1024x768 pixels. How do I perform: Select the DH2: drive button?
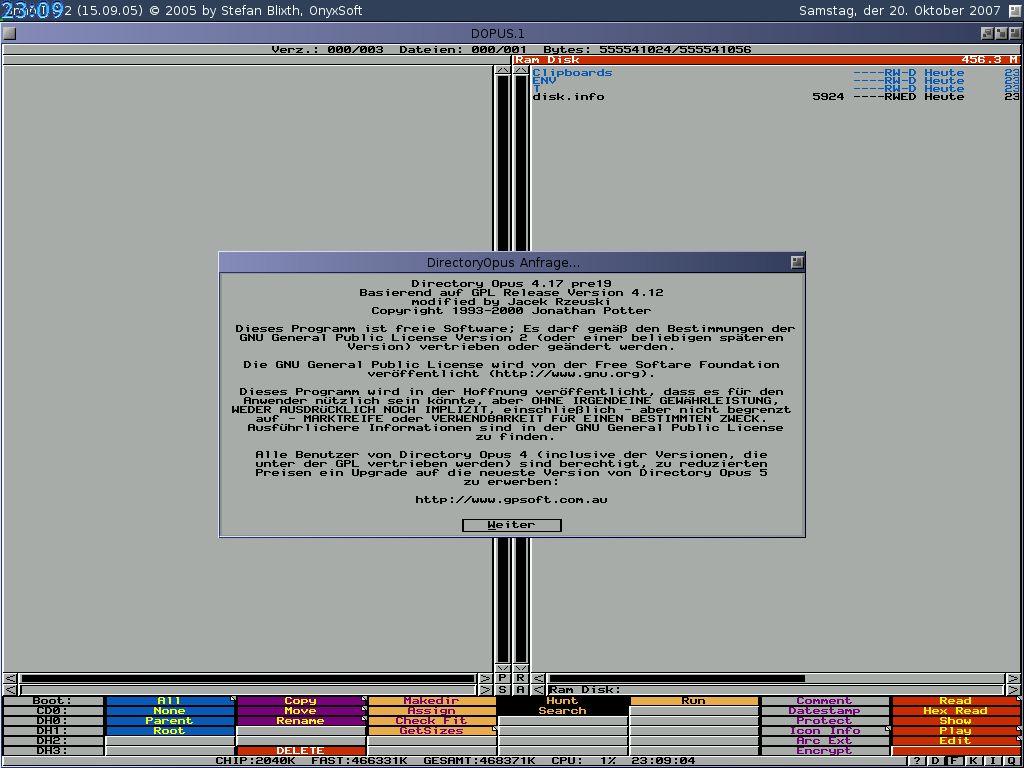click(53, 741)
